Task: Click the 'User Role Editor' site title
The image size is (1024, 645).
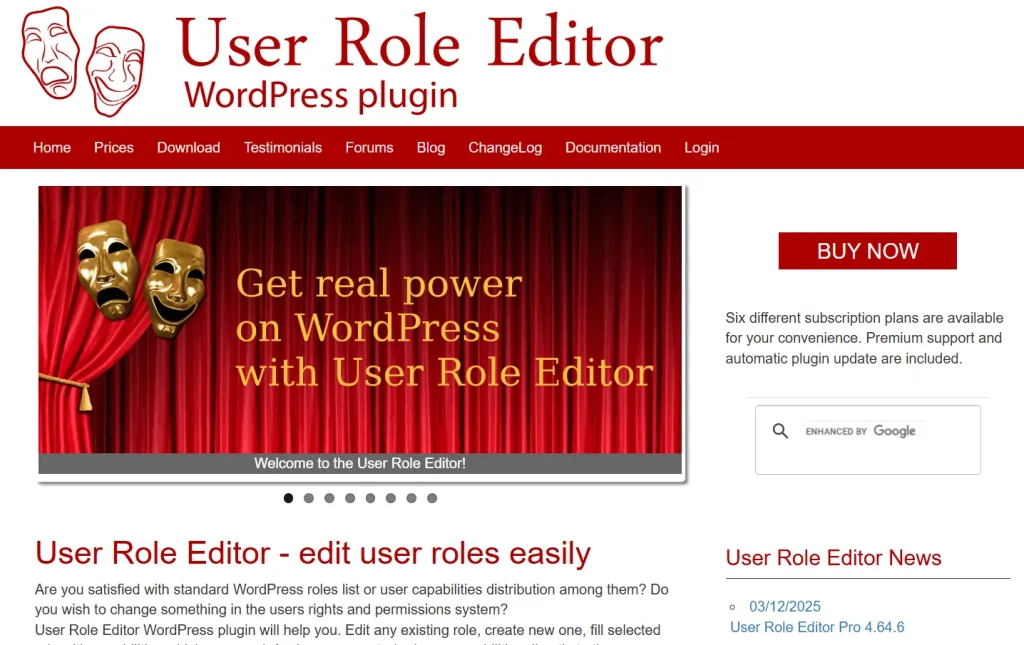Action: click(420, 42)
